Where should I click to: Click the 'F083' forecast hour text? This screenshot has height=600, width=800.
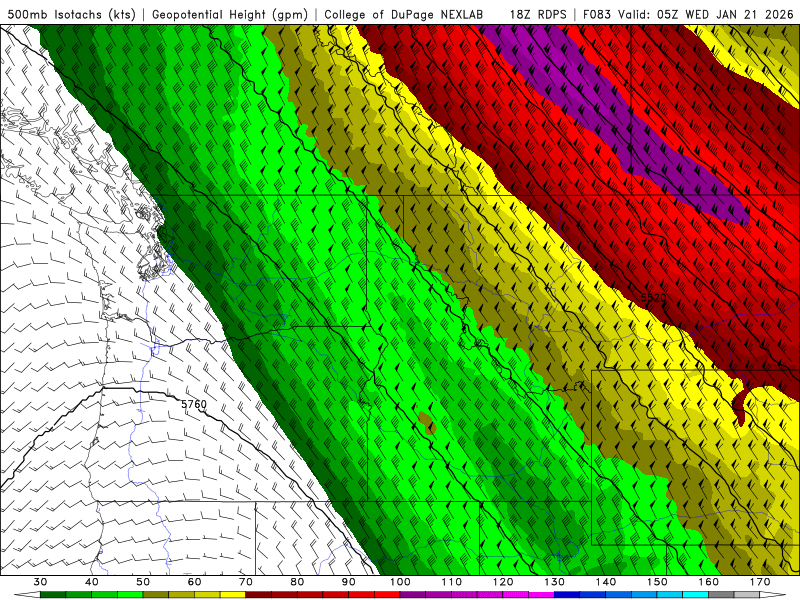pos(596,15)
